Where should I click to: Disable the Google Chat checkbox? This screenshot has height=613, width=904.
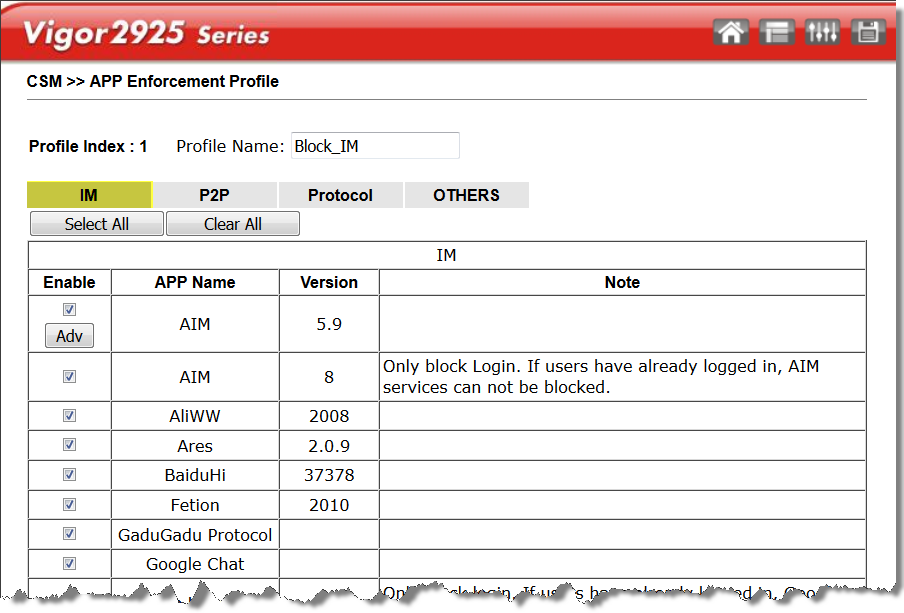[69, 563]
